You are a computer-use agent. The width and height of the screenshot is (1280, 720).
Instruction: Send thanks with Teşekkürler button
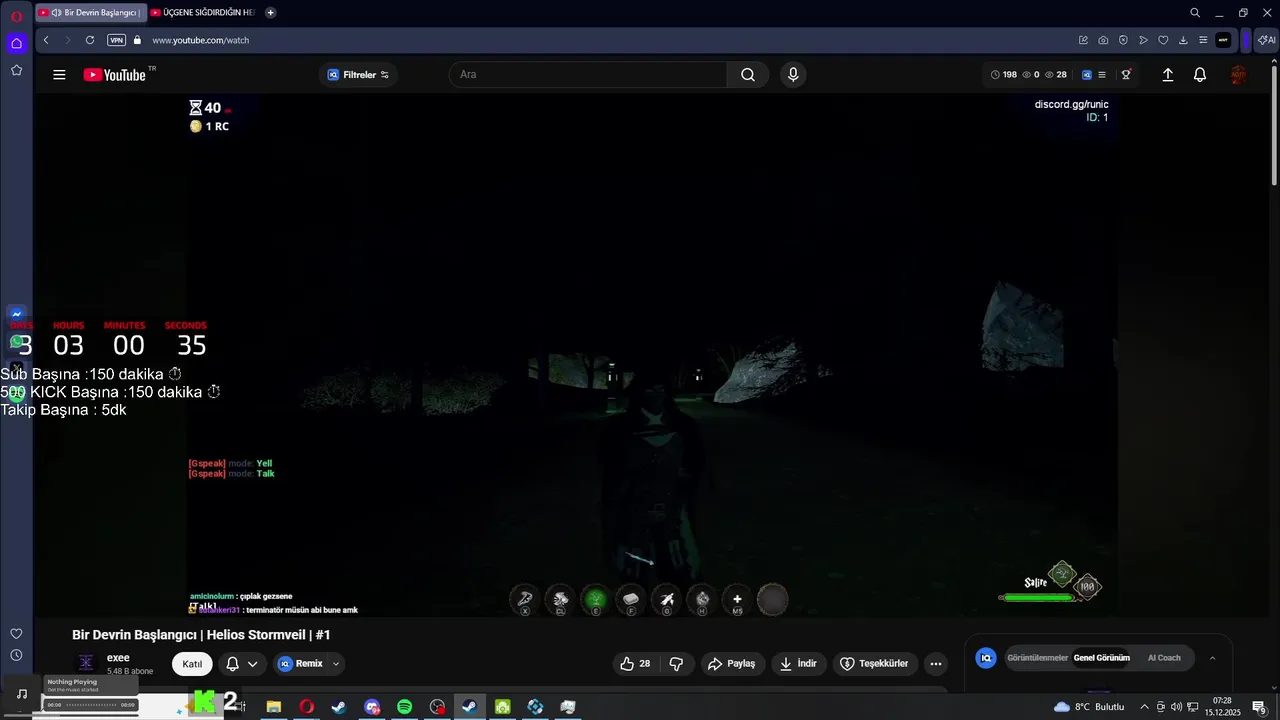pyautogui.click(x=875, y=663)
